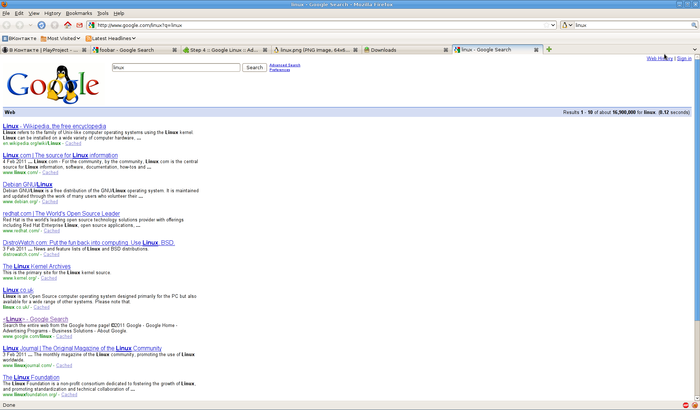Close the Step 4 Google Linux tab

pyautogui.click(x=265, y=50)
